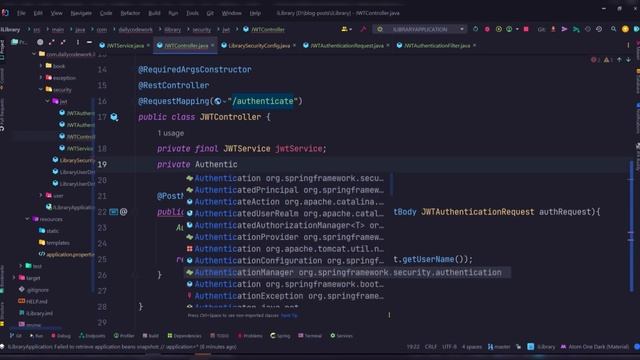Select application.properties in project tree
This screenshot has height=360, width=640.
point(67,254)
